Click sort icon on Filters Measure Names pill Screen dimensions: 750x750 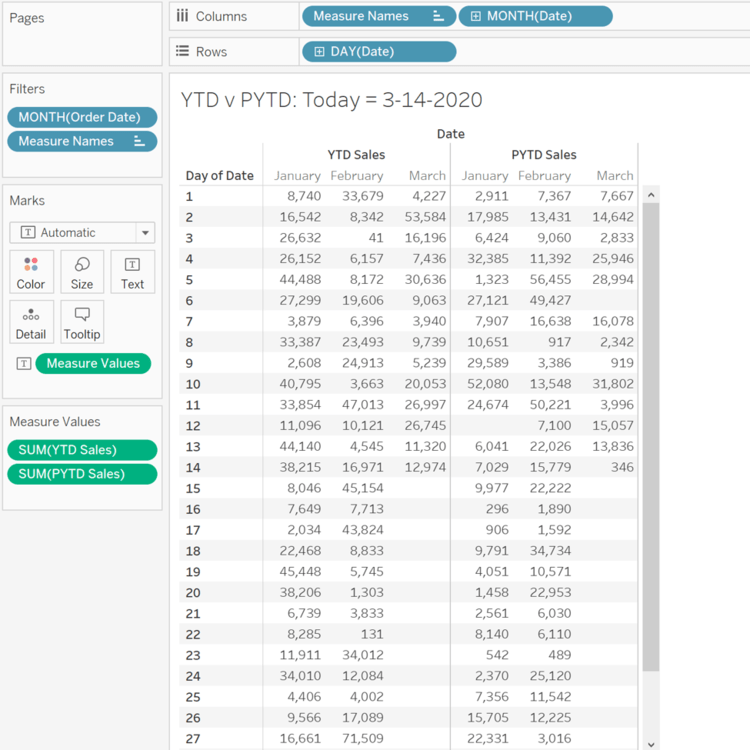[x=139, y=141]
